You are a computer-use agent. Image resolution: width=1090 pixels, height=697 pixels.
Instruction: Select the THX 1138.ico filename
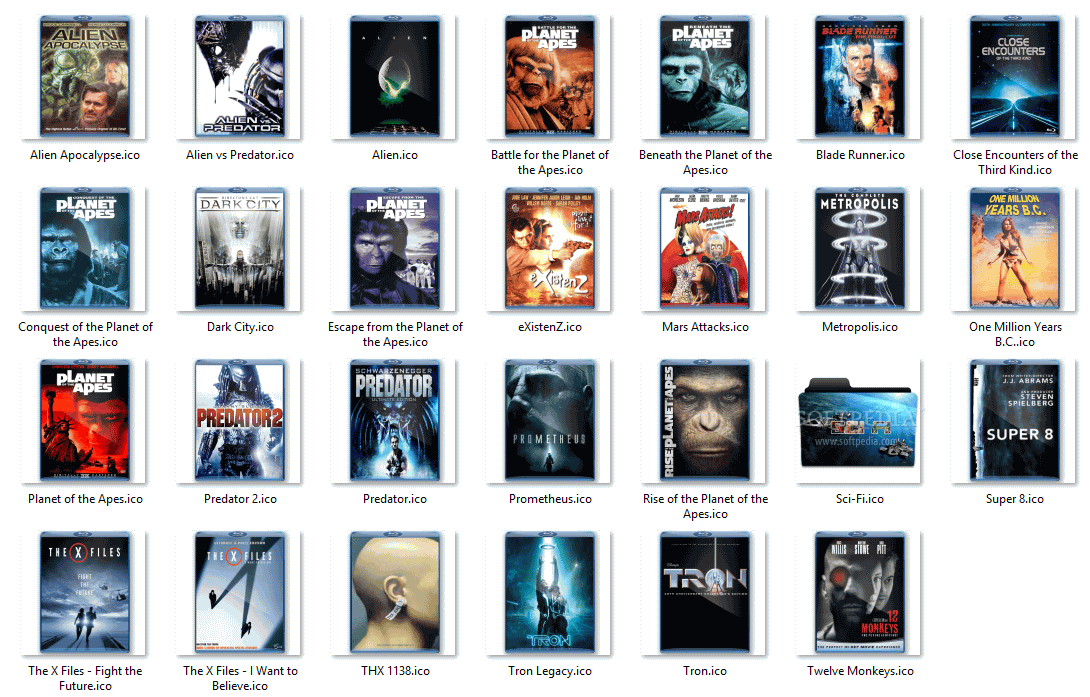pos(395,671)
